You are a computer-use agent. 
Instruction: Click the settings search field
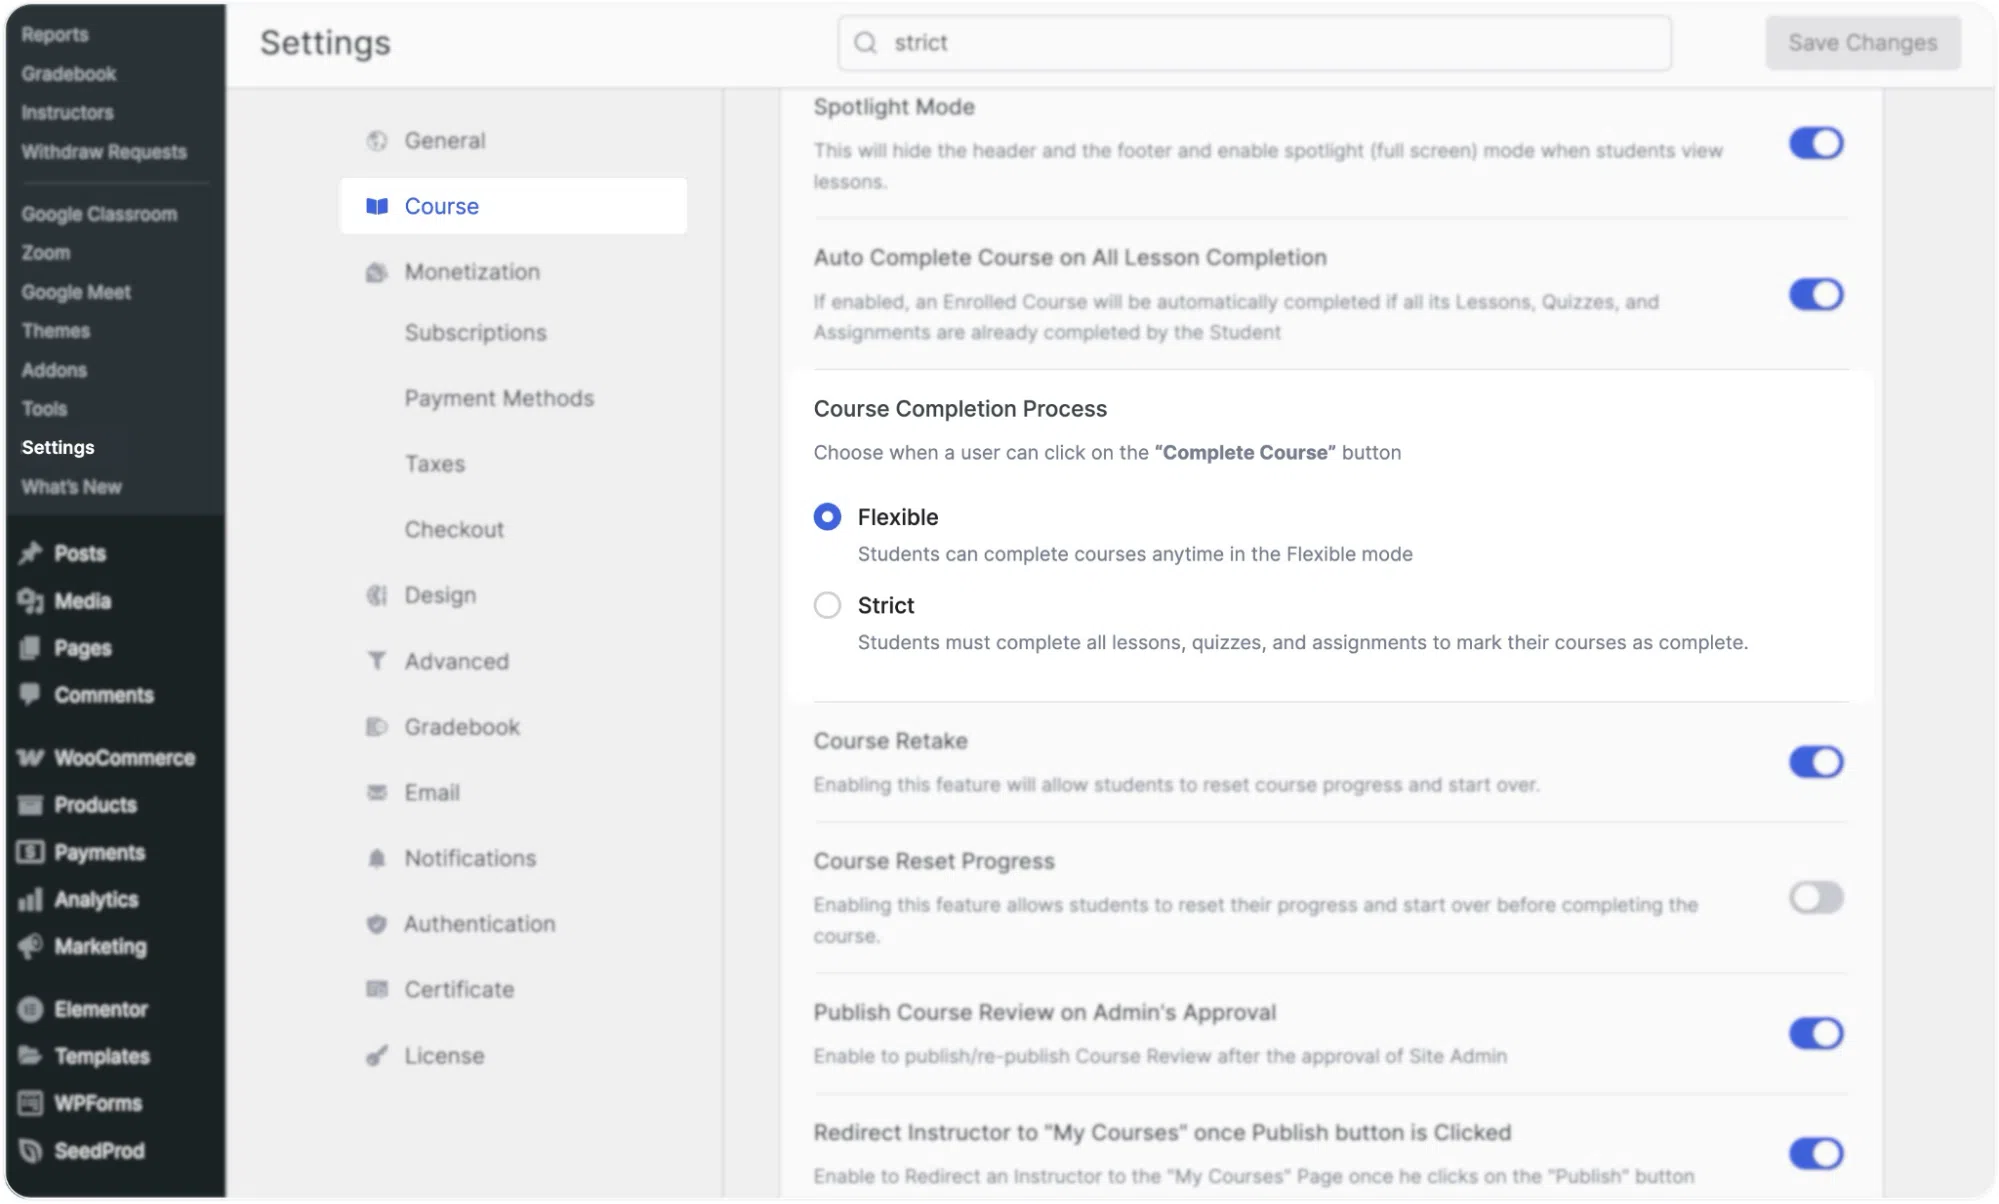coord(1254,43)
